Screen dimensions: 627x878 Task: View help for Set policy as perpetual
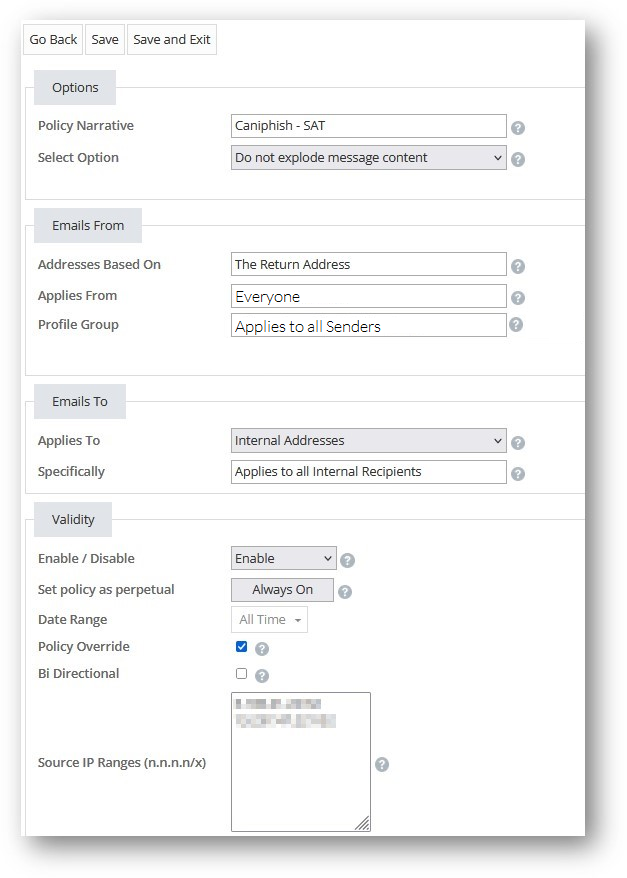coord(344,590)
